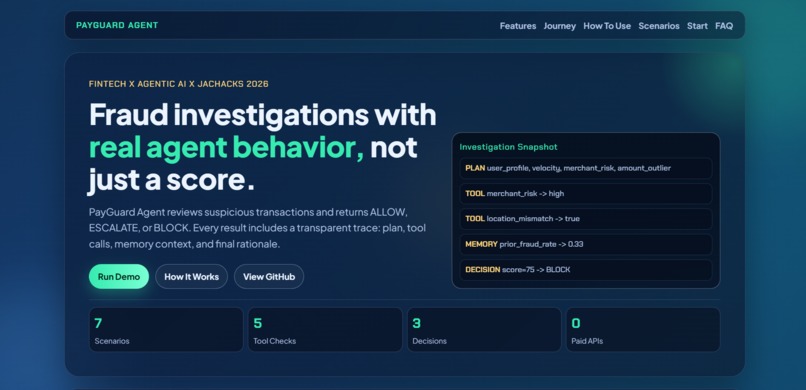The width and height of the screenshot is (806, 390).
Task: Open the FAQ nav link
Action: tap(724, 26)
